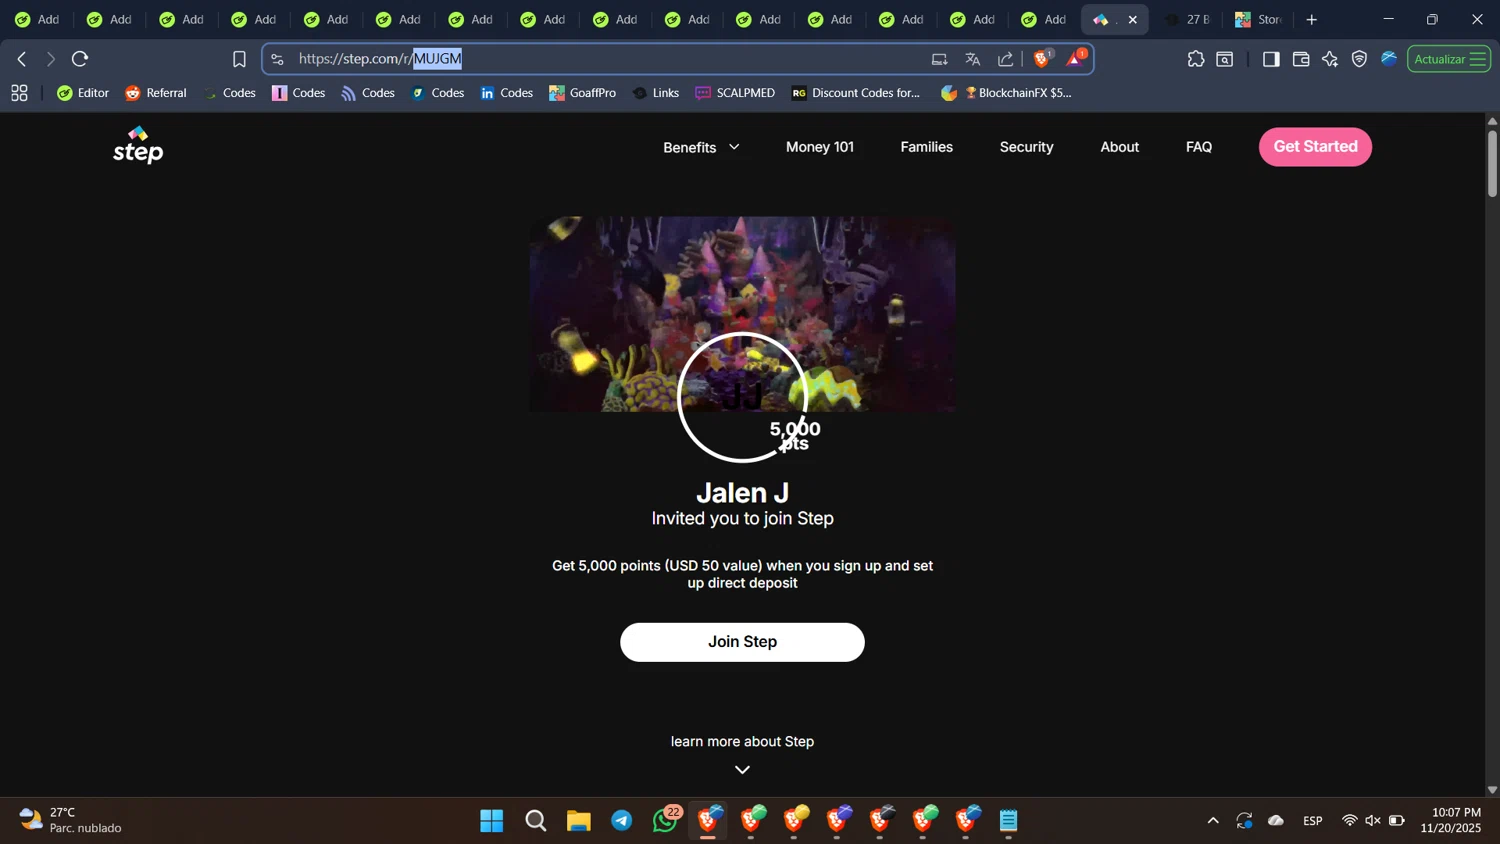This screenshot has height=844, width=1500.
Task: Toggle the browser sidebar panel icon
Action: coord(1271,59)
